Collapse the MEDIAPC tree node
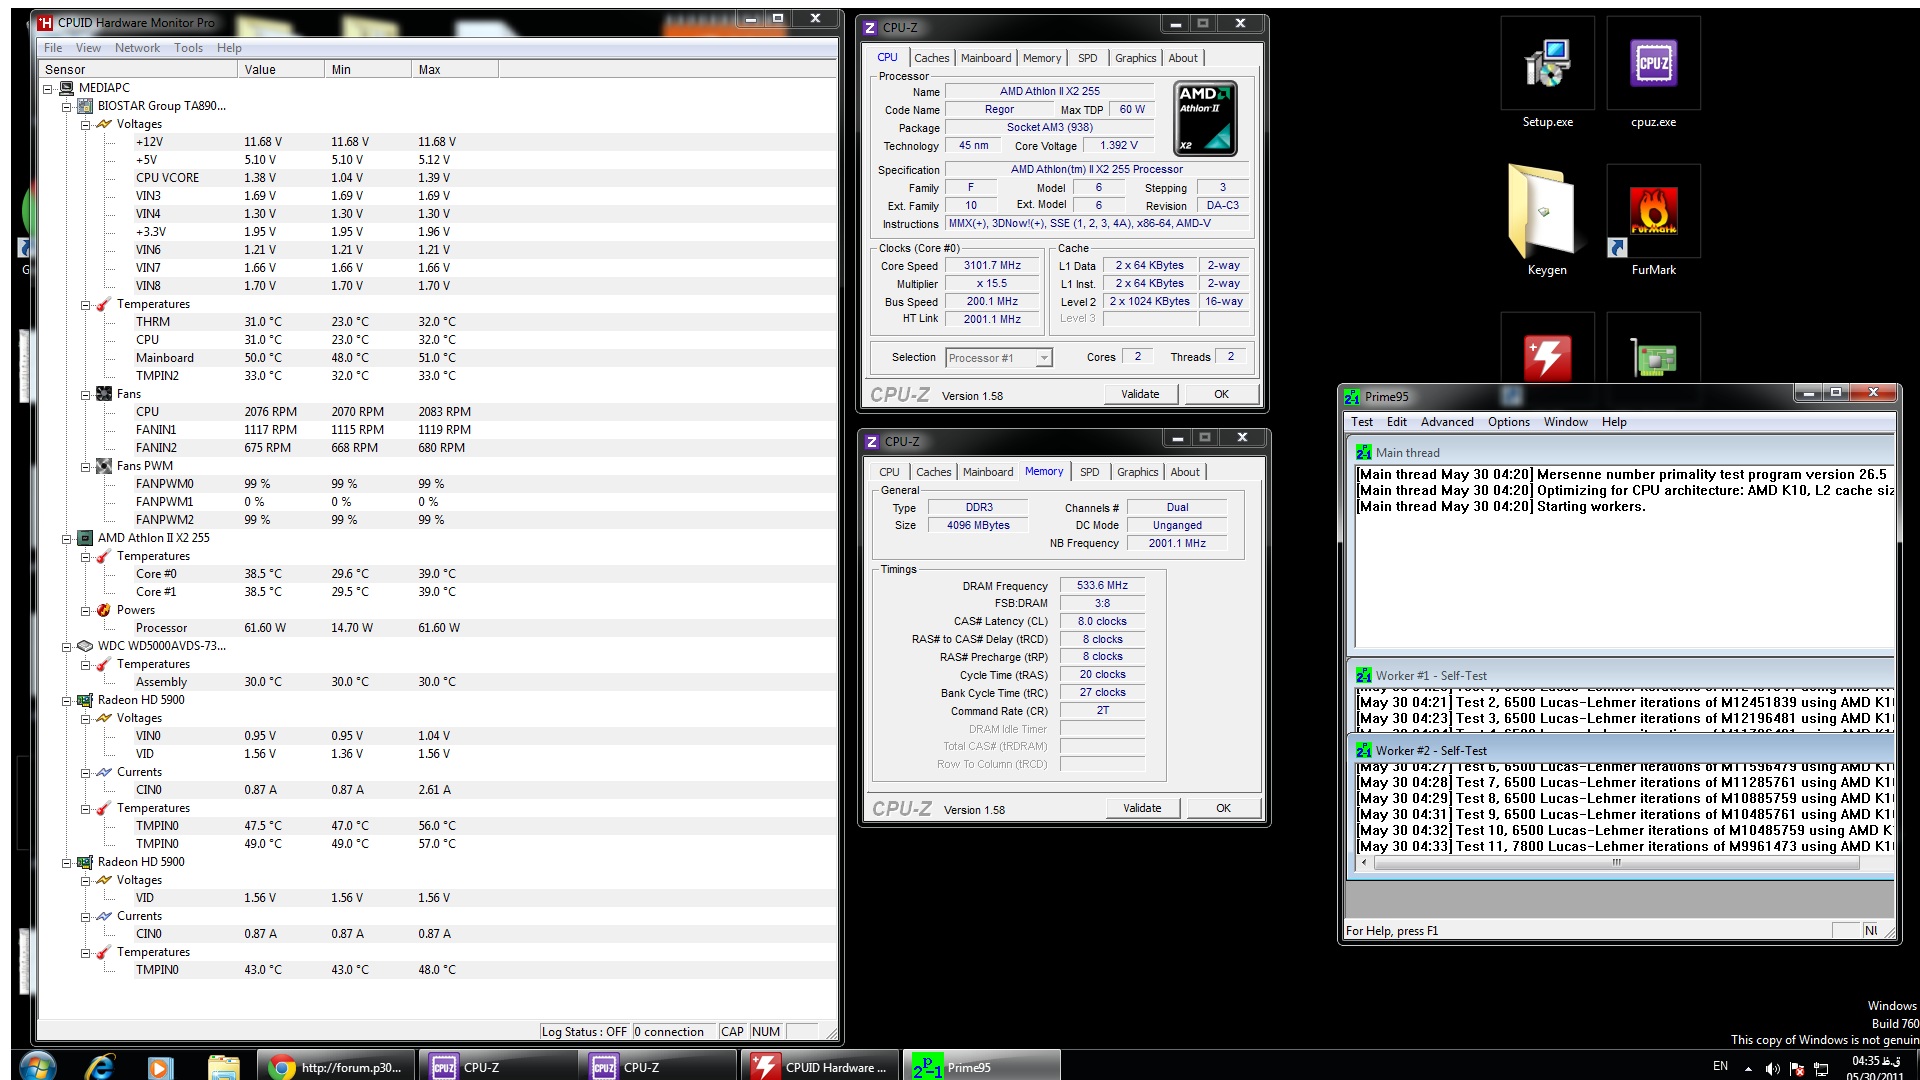The height and width of the screenshot is (1080, 1920). point(47,88)
